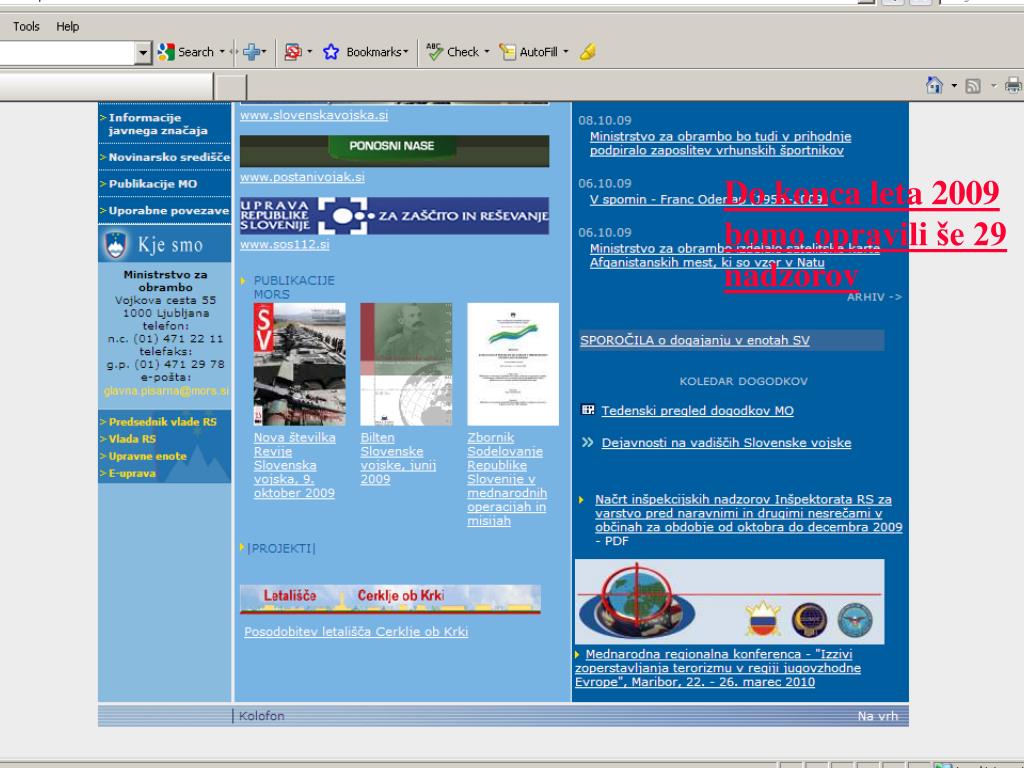The height and width of the screenshot is (768, 1024).
Task: Expand the Check dropdown arrow
Action: tap(487, 52)
